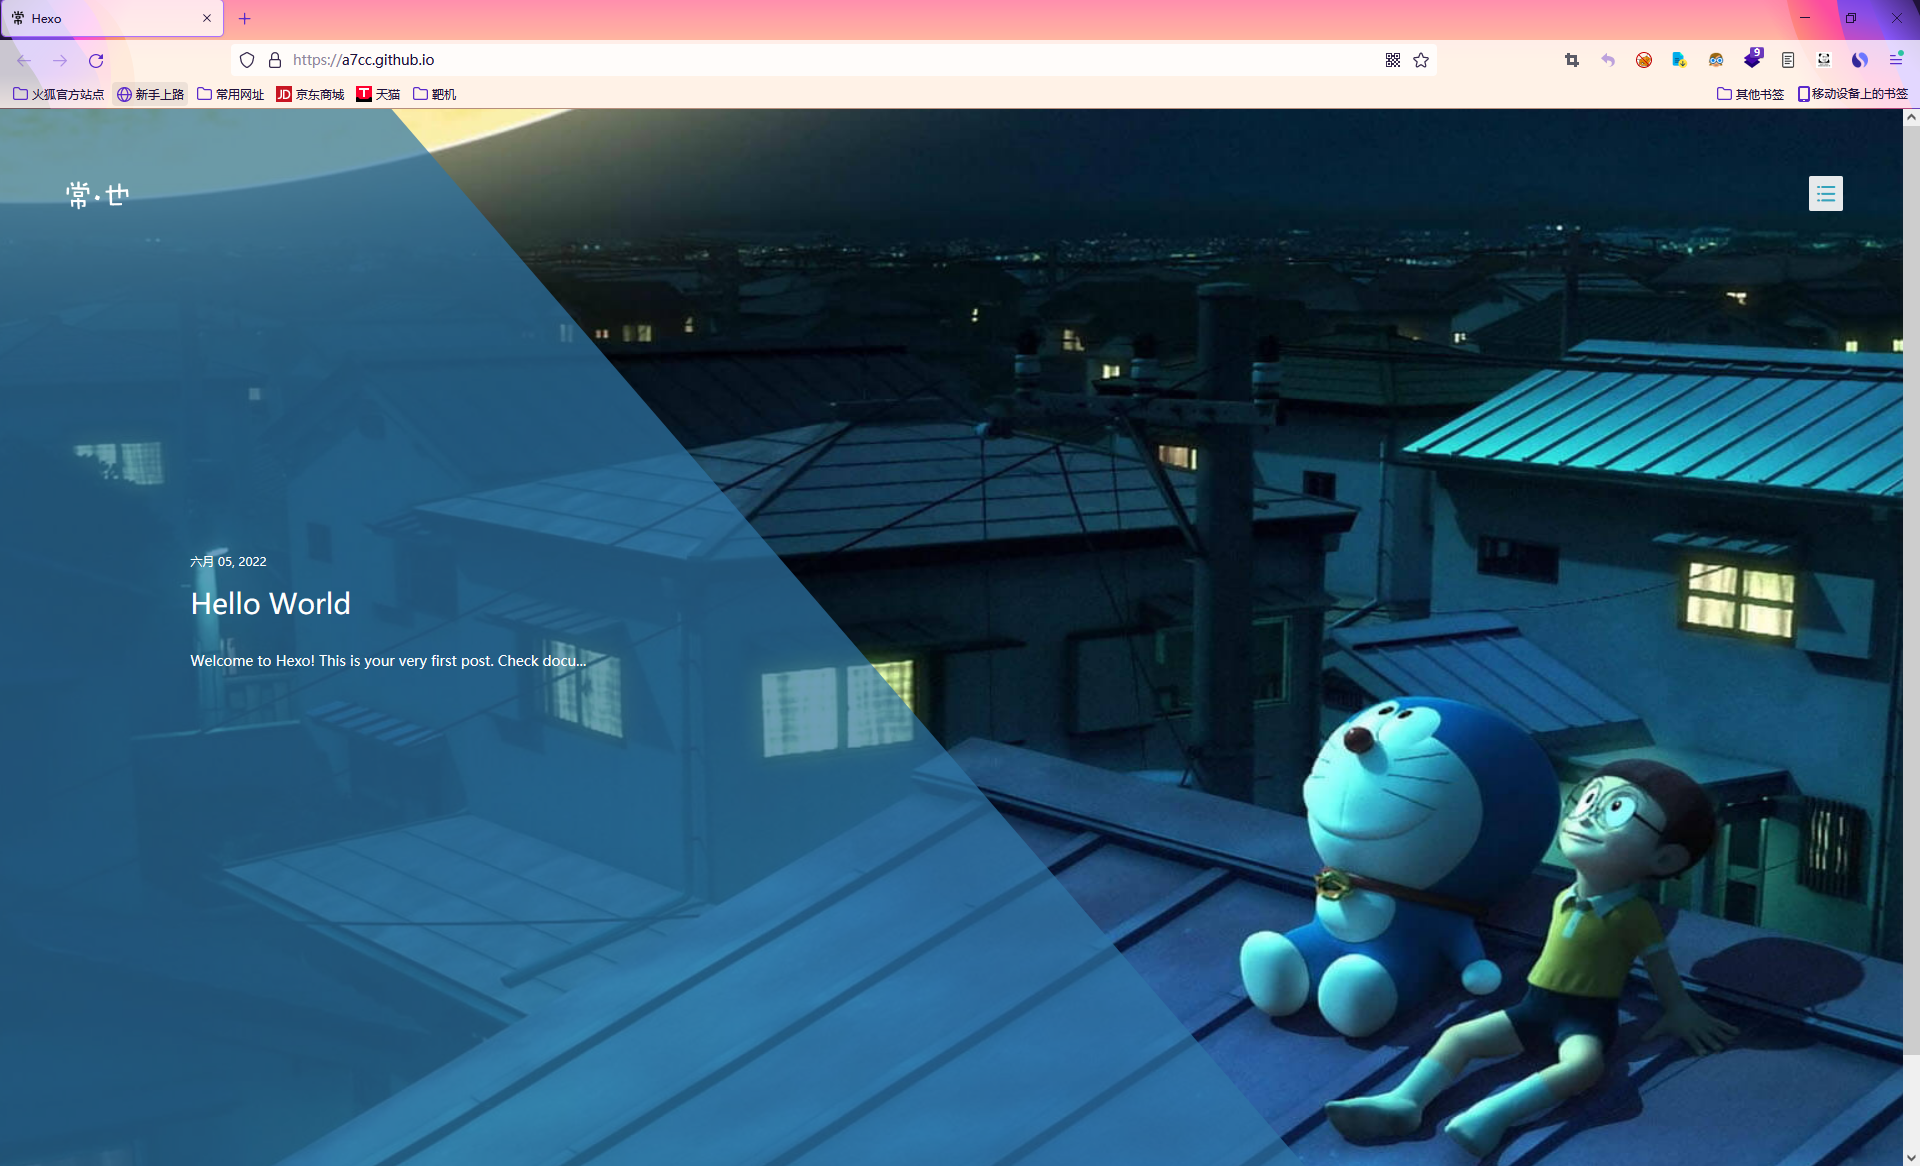Open the blue swirl extension icon
The image size is (1920, 1166).
(1860, 60)
